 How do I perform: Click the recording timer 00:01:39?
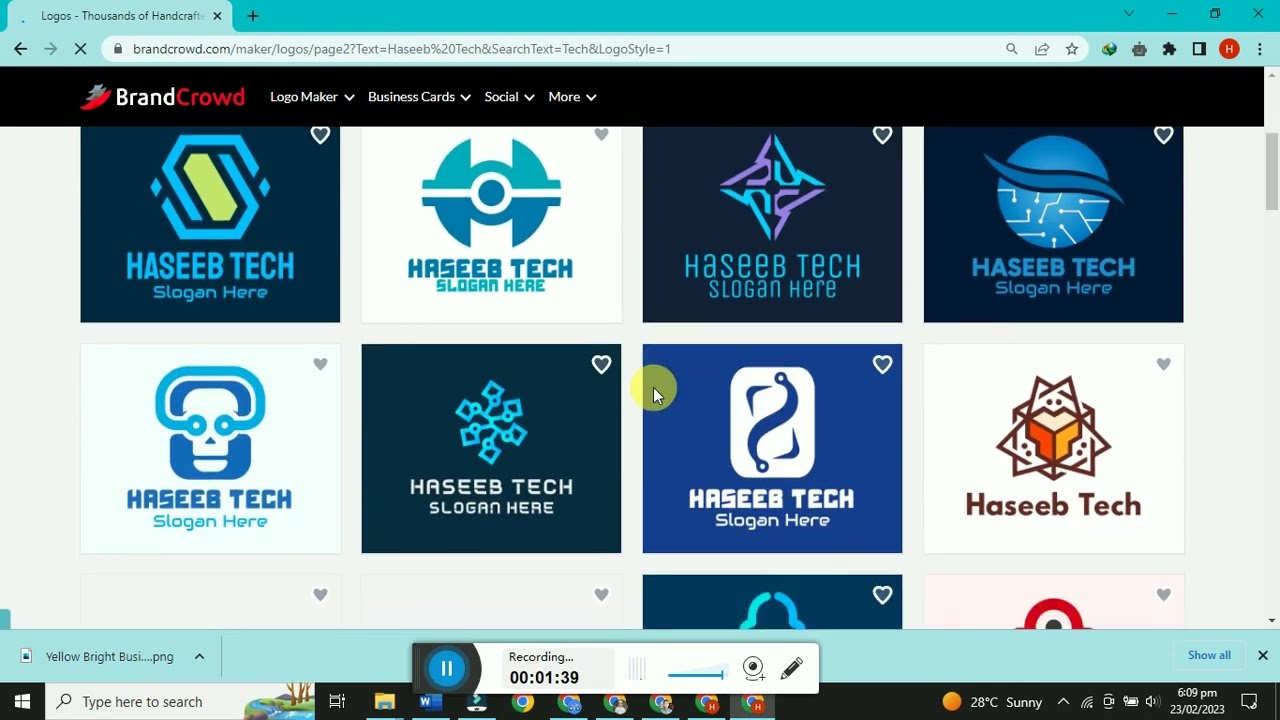(544, 678)
